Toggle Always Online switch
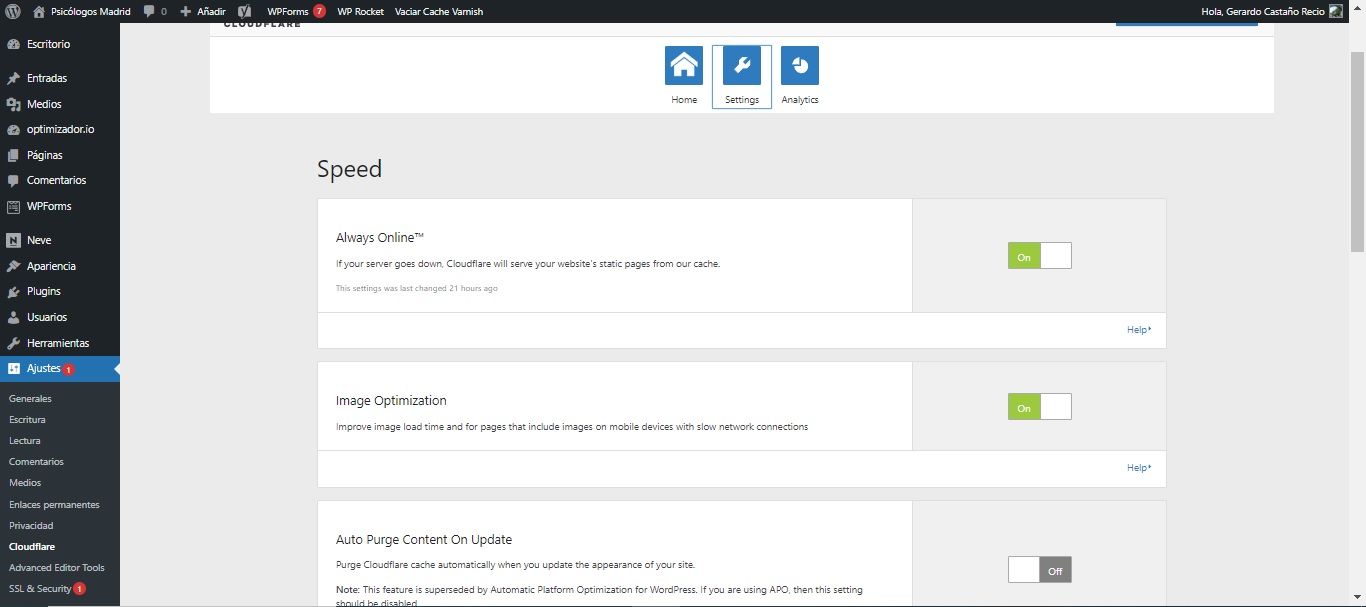This screenshot has height=607, width=1366. (x=1040, y=256)
